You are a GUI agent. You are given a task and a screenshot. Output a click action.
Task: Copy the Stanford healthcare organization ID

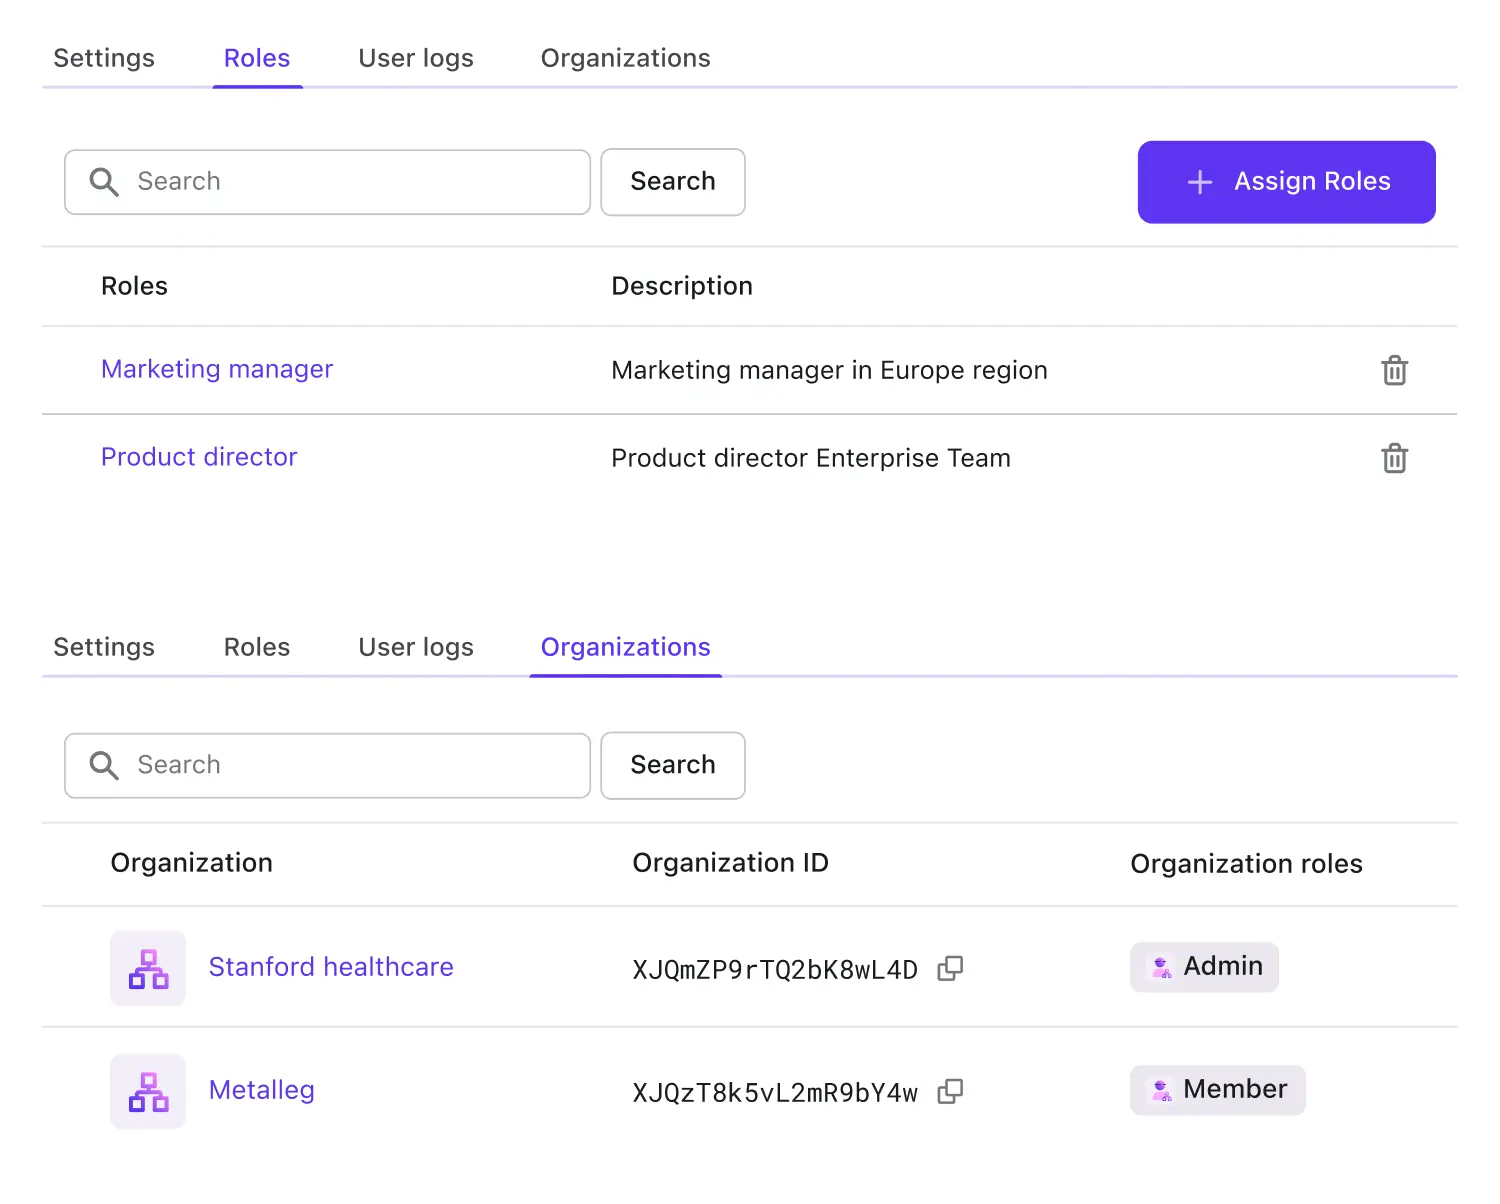pyautogui.click(x=950, y=968)
